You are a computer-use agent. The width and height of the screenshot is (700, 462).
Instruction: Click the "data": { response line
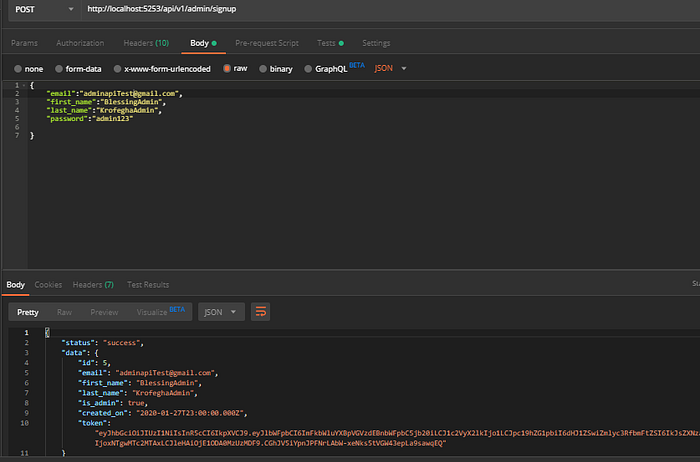pos(79,353)
